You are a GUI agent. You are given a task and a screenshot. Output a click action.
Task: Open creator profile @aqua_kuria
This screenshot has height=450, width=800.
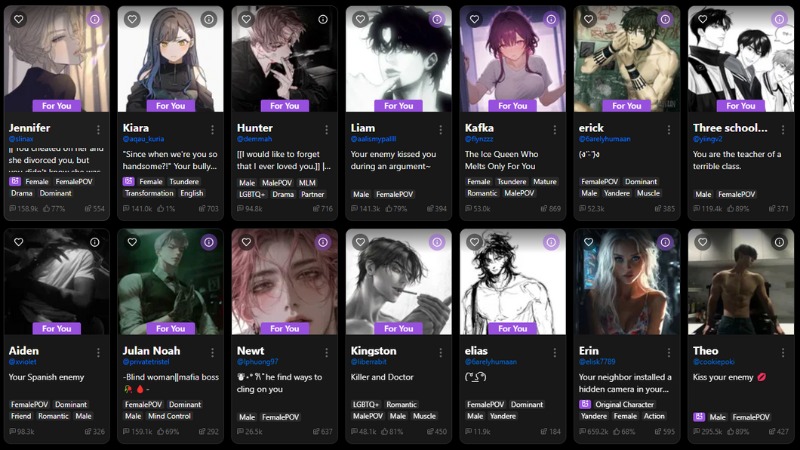(144, 140)
